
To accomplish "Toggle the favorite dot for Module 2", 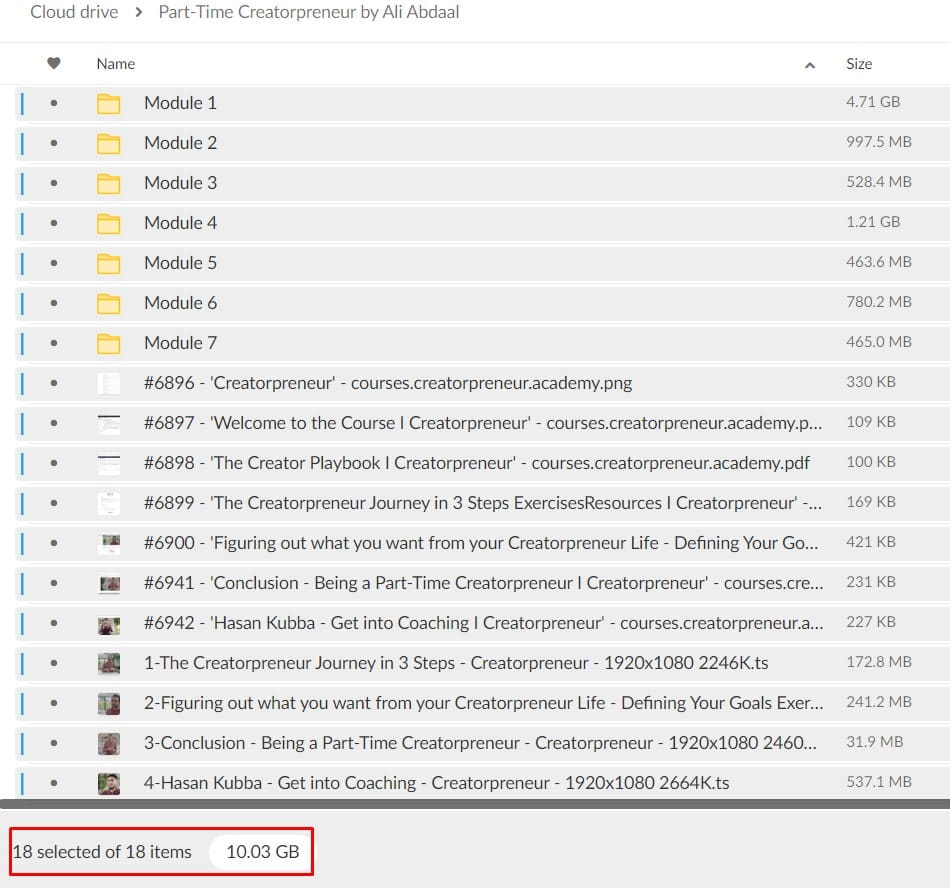I will (x=54, y=143).
